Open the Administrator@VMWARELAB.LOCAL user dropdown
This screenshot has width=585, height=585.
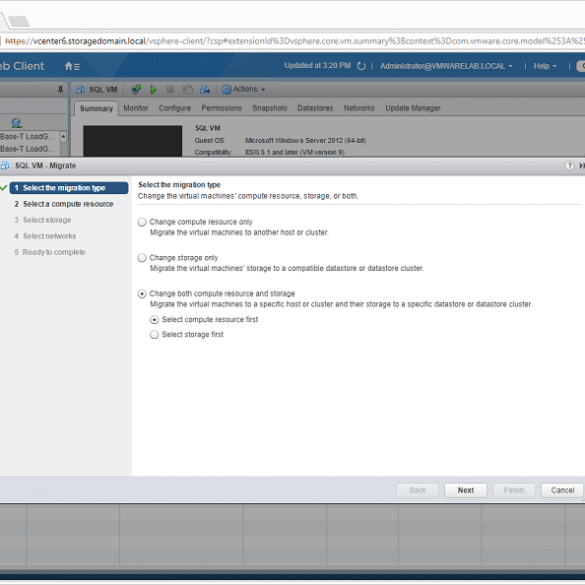coord(446,66)
